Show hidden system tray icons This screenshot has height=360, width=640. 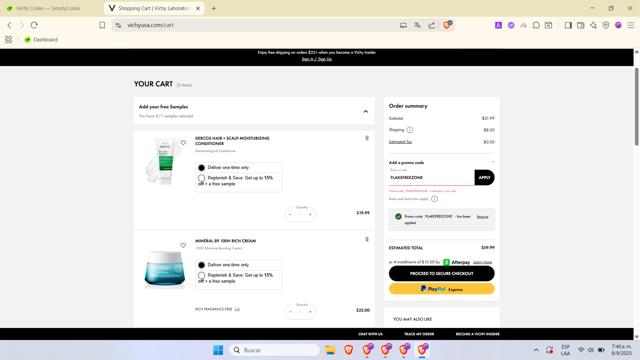tap(536, 350)
